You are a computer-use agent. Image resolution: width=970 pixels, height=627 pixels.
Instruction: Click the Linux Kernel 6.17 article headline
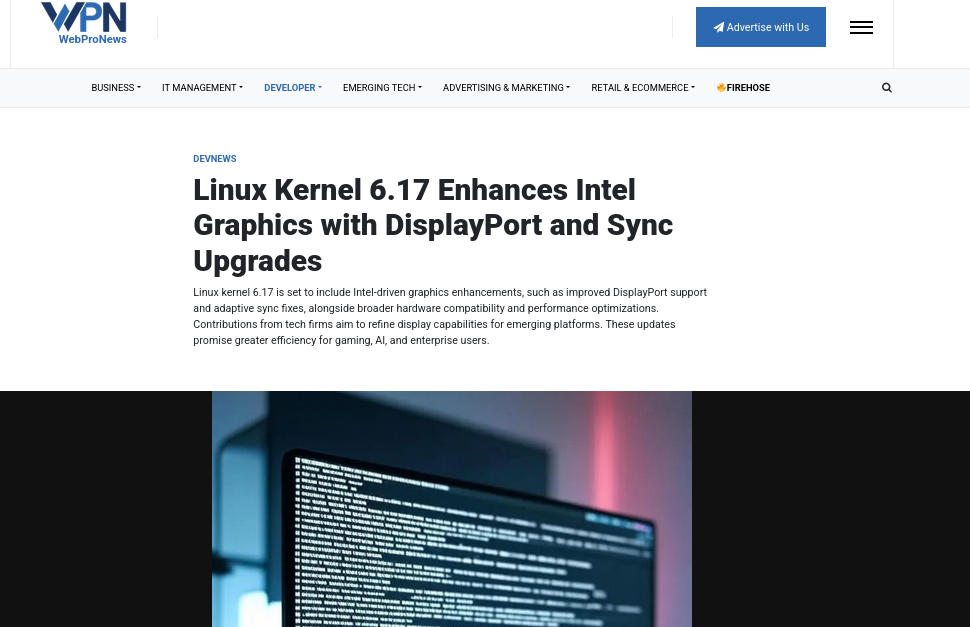433,225
